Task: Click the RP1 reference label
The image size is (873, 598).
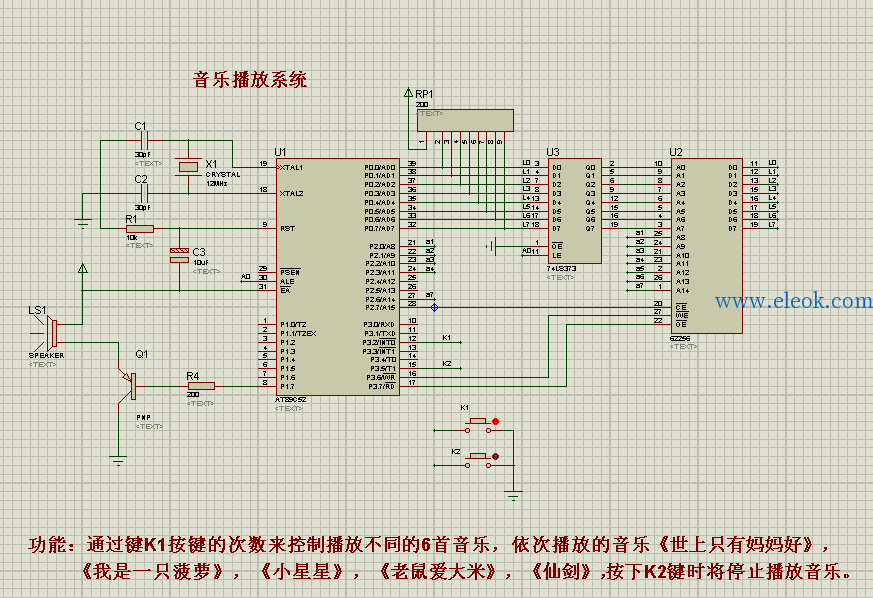Action: (x=424, y=94)
